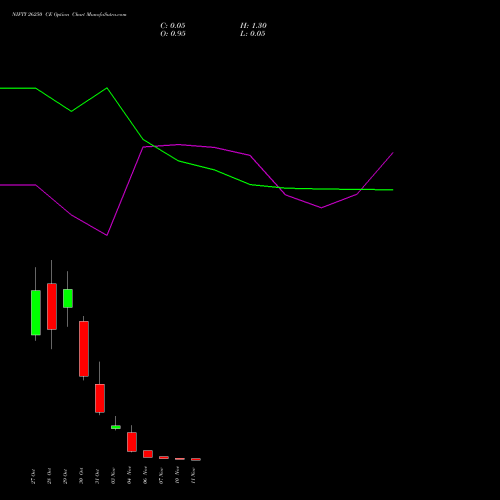
Task: Click the '04 Nov' date label
Action: [x=129, y=476]
